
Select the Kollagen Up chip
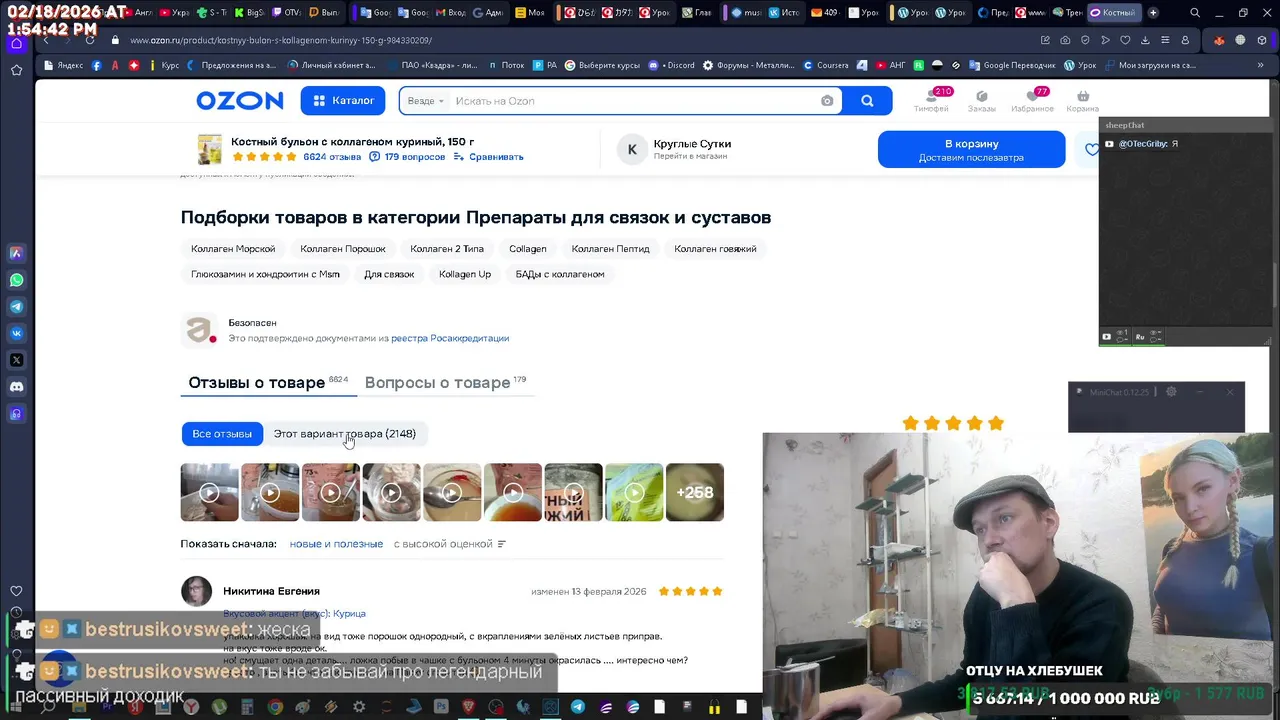click(465, 274)
